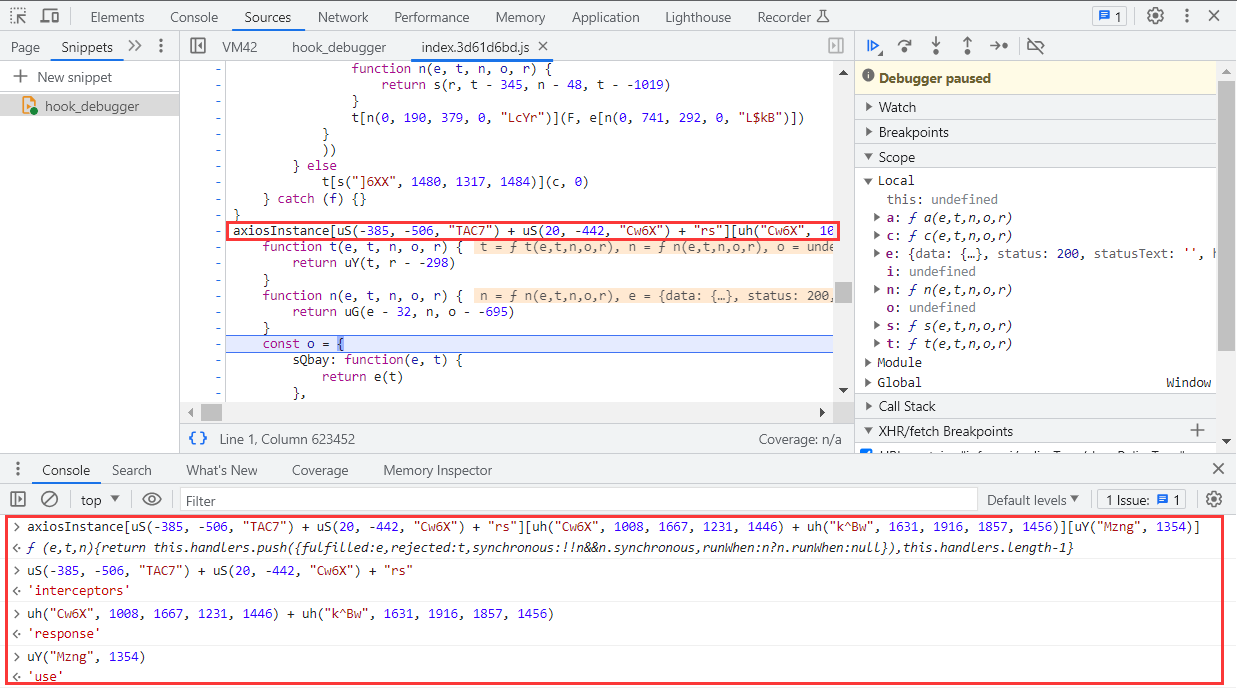Screen dimensions: 1237x688
Task: Deactivate all breakpoints
Action: click(x=1035, y=46)
